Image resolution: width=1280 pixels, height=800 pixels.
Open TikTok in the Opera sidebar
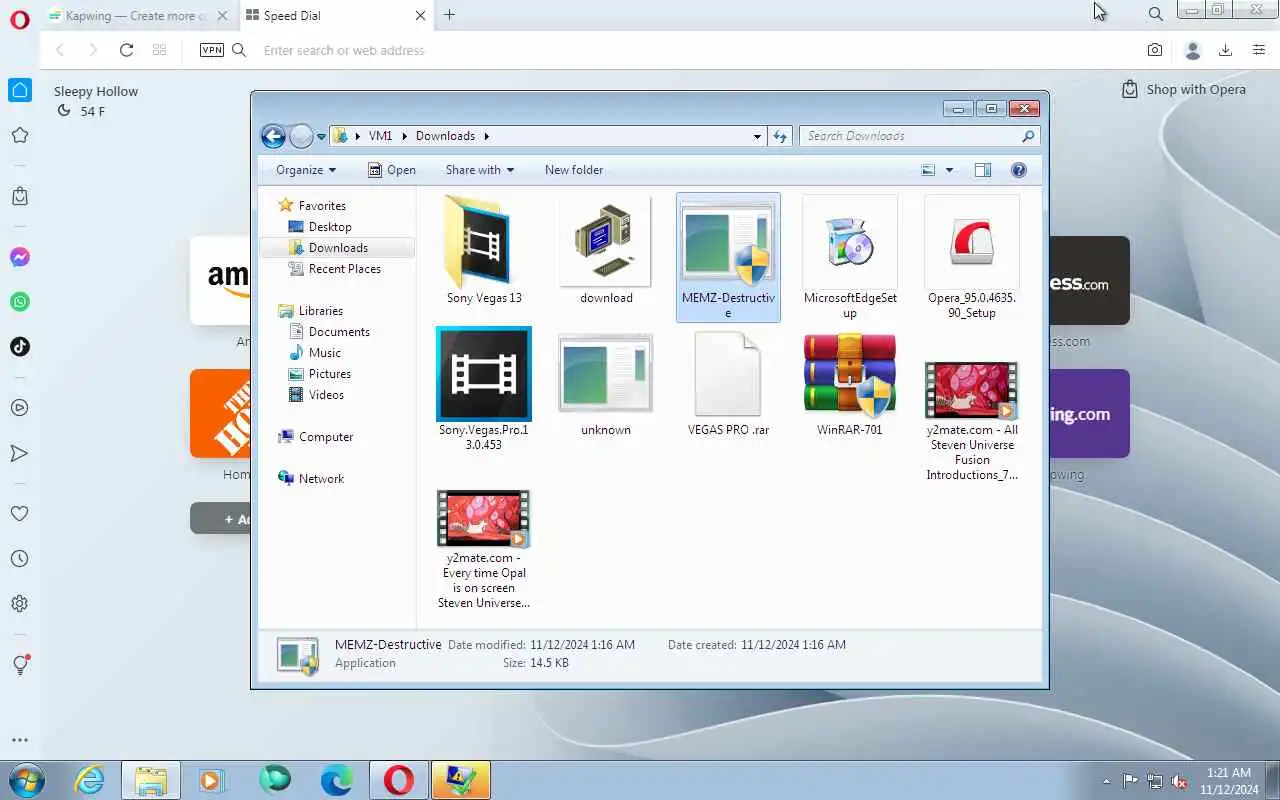click(x=19, y=347)
